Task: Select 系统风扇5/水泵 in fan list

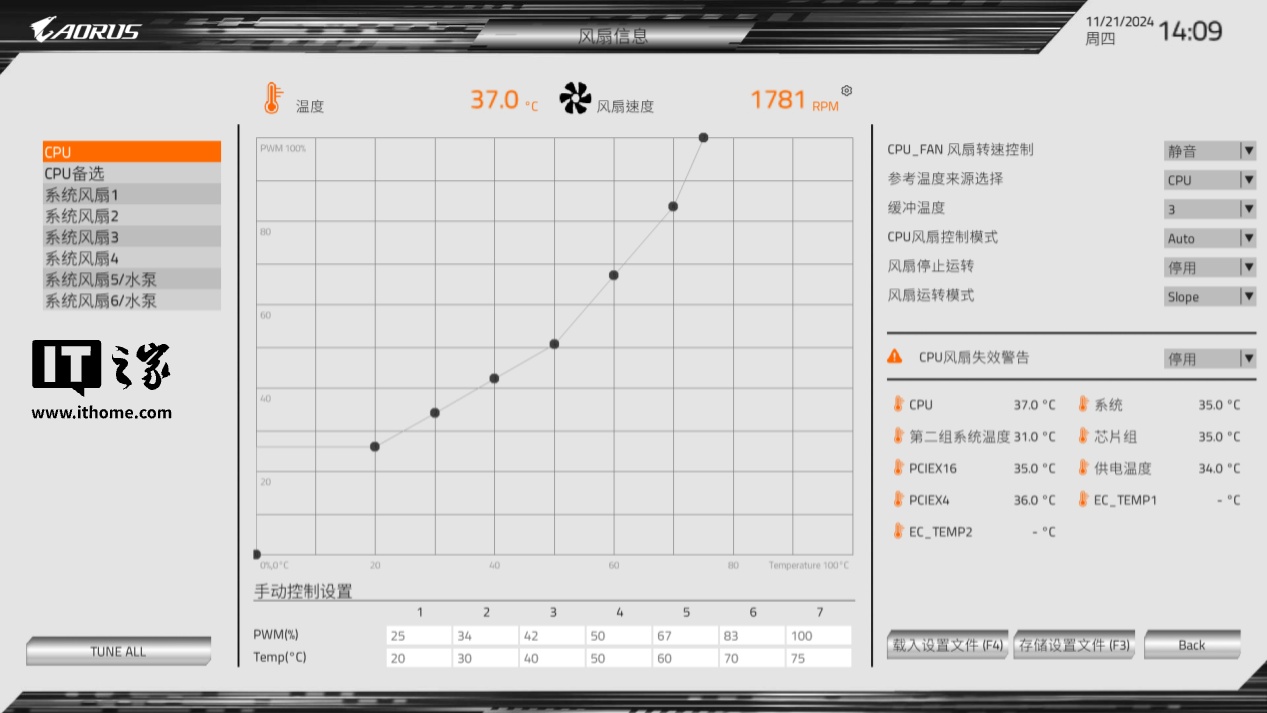Action: click(131, 279)
